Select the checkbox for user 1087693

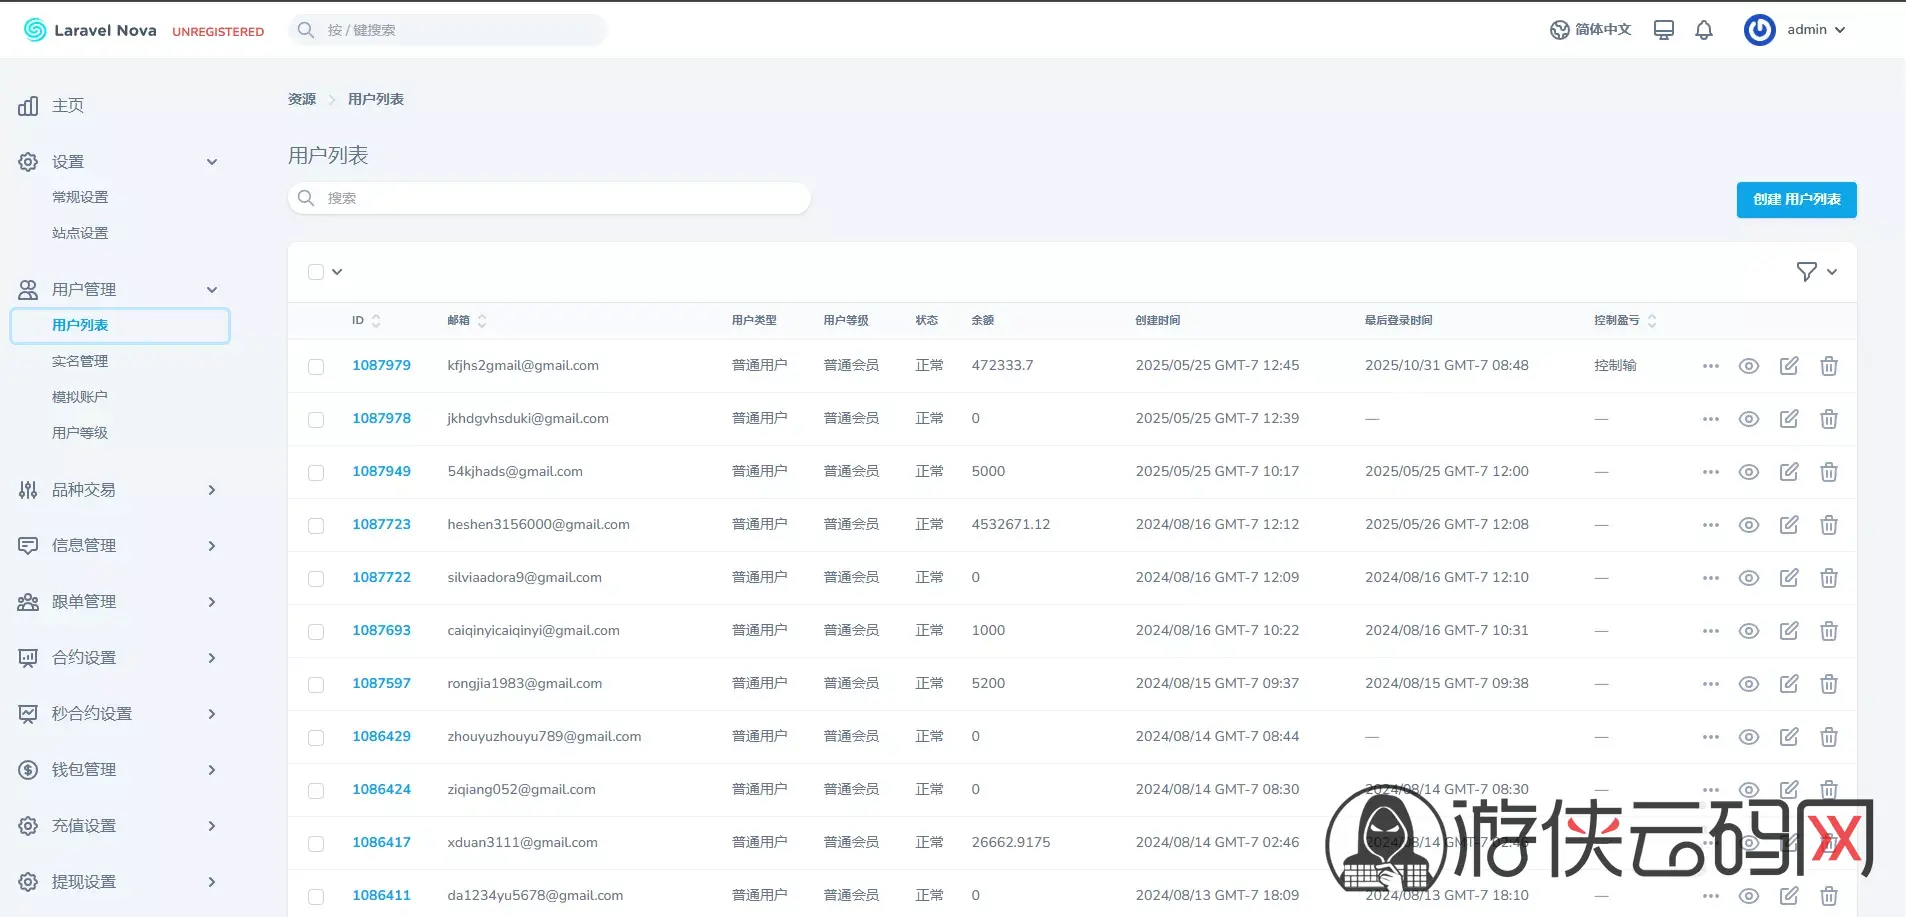tap(316, 632)
